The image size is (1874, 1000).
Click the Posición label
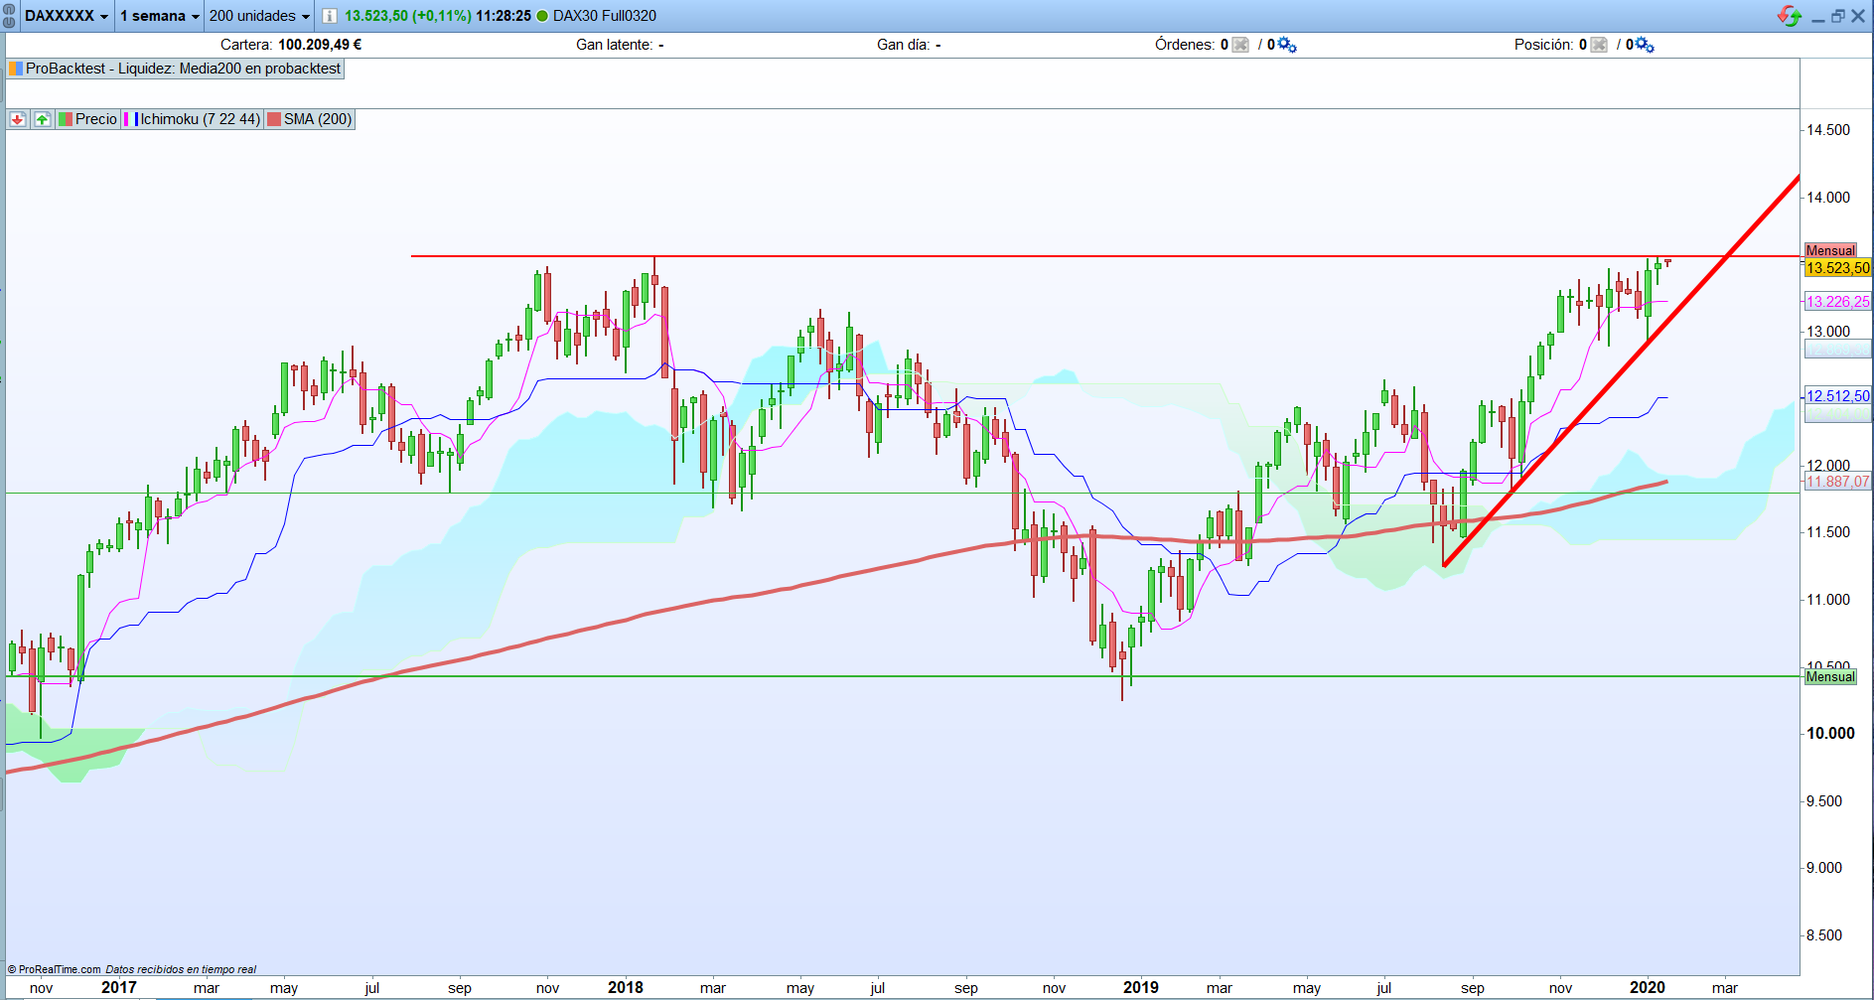coord(1544,45)
